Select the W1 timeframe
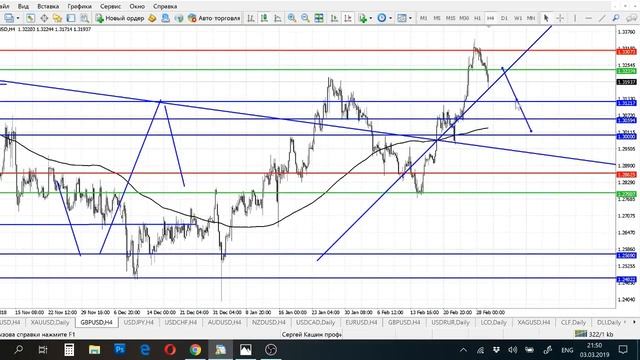This screenshot has height=360, width=640. point(518,18)
